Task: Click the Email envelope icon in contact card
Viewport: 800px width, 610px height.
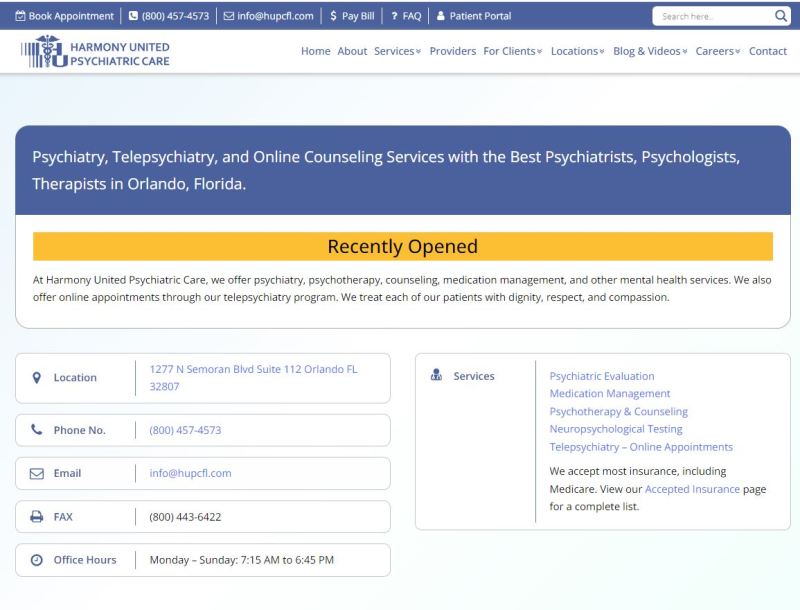Action: coord(37,473)
